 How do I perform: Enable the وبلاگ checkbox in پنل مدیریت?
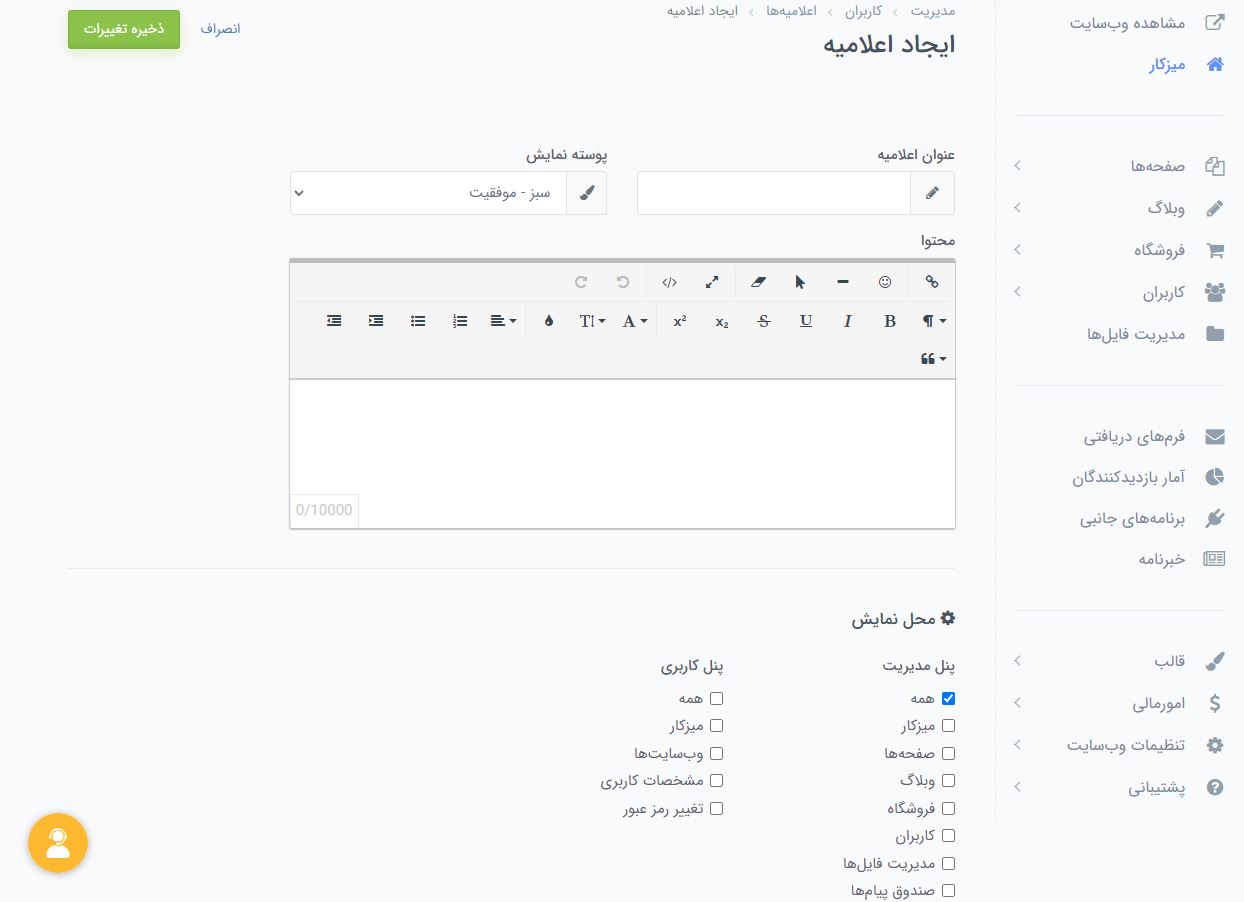[948, 781]
